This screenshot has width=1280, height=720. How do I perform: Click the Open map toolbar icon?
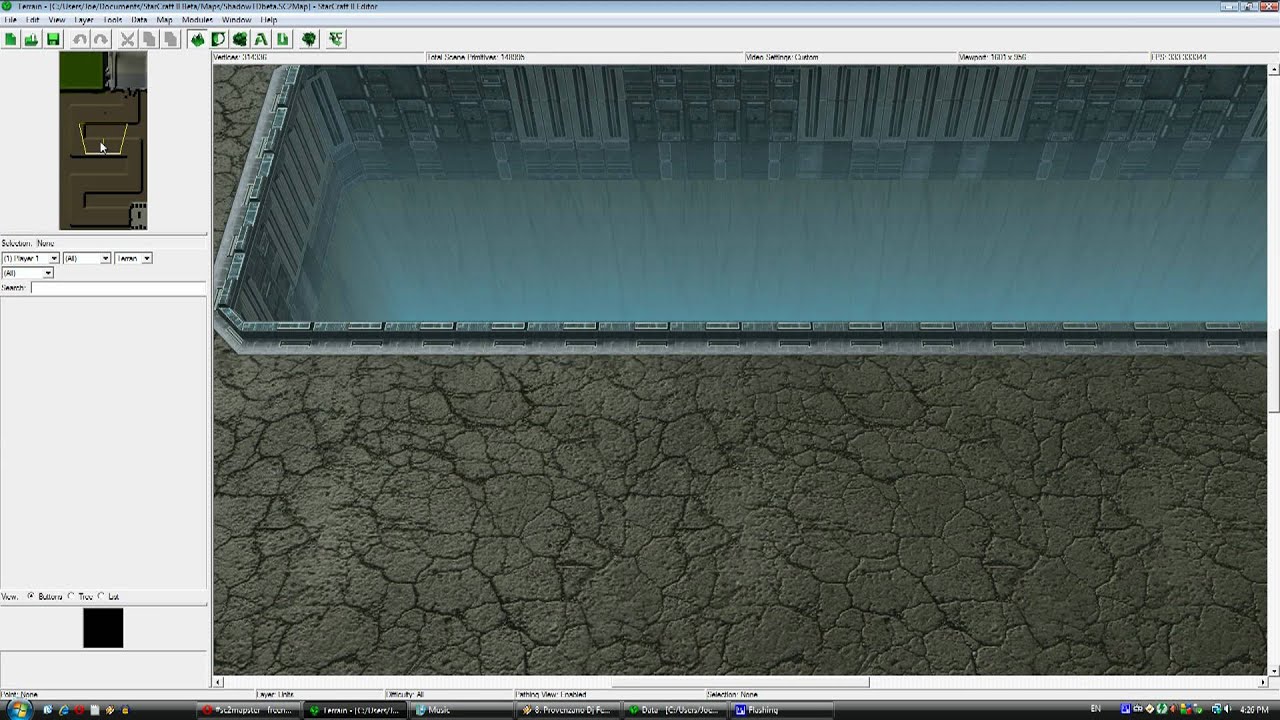pyautogui.click(x=31, y=39)
